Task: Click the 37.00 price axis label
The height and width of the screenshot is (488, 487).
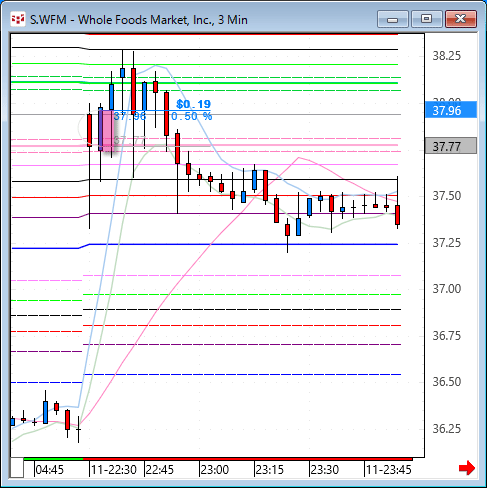Action: [x=447, y=288]
